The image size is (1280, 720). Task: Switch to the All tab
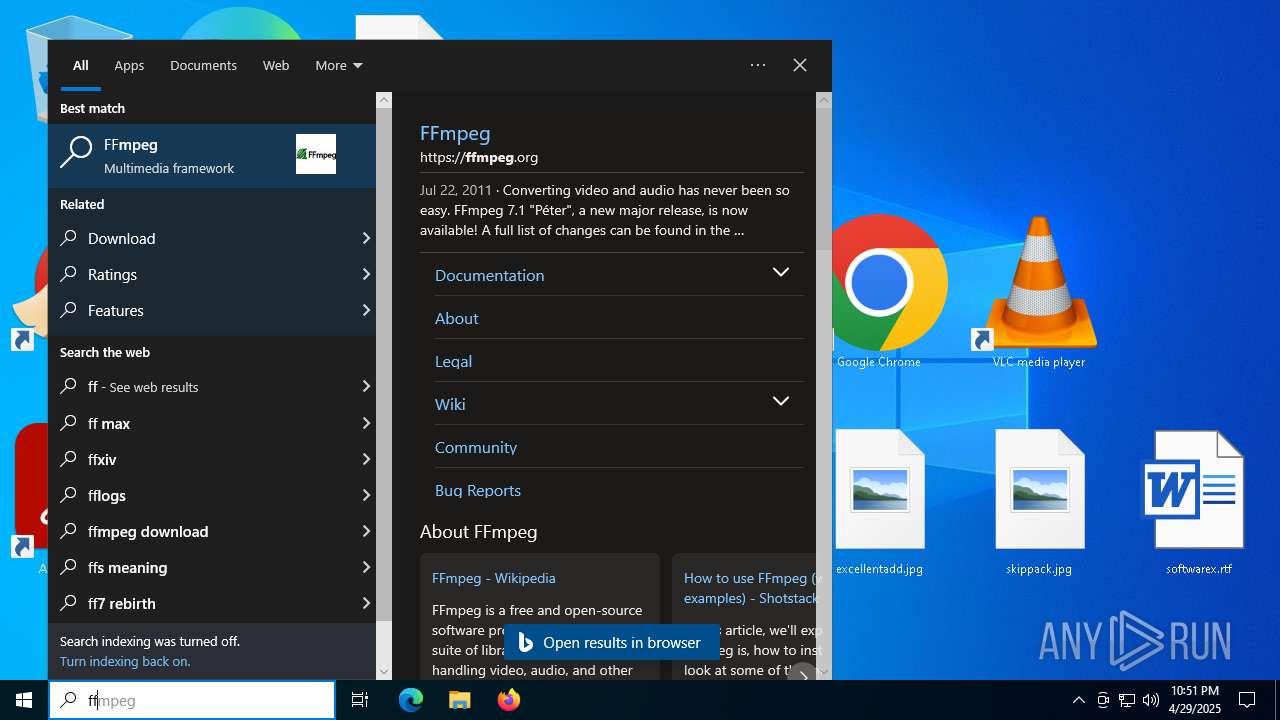pos(81,65)
